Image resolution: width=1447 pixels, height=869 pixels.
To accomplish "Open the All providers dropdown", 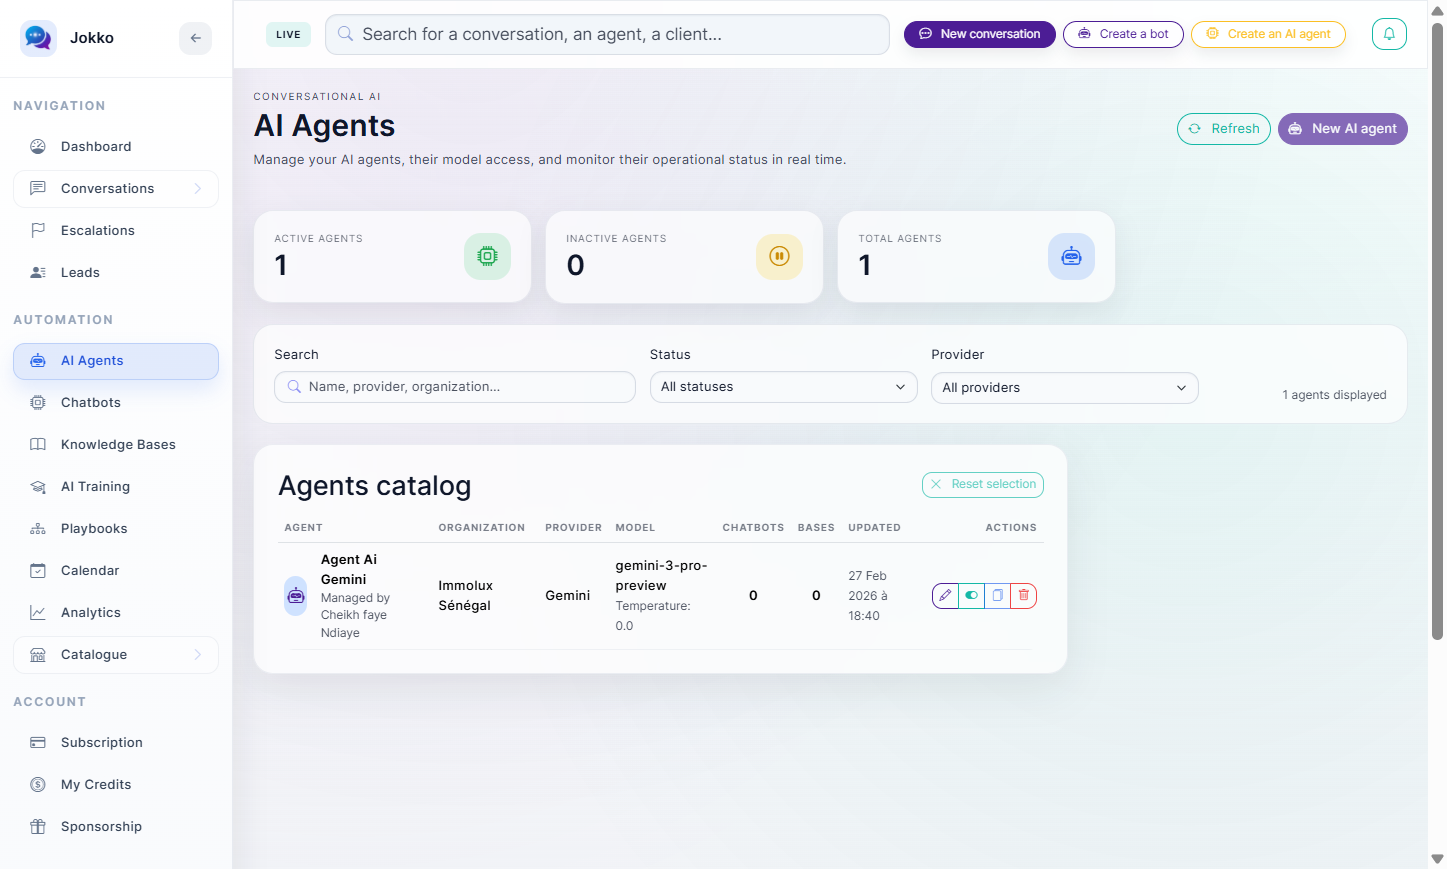I will (x=1064, y=388).
